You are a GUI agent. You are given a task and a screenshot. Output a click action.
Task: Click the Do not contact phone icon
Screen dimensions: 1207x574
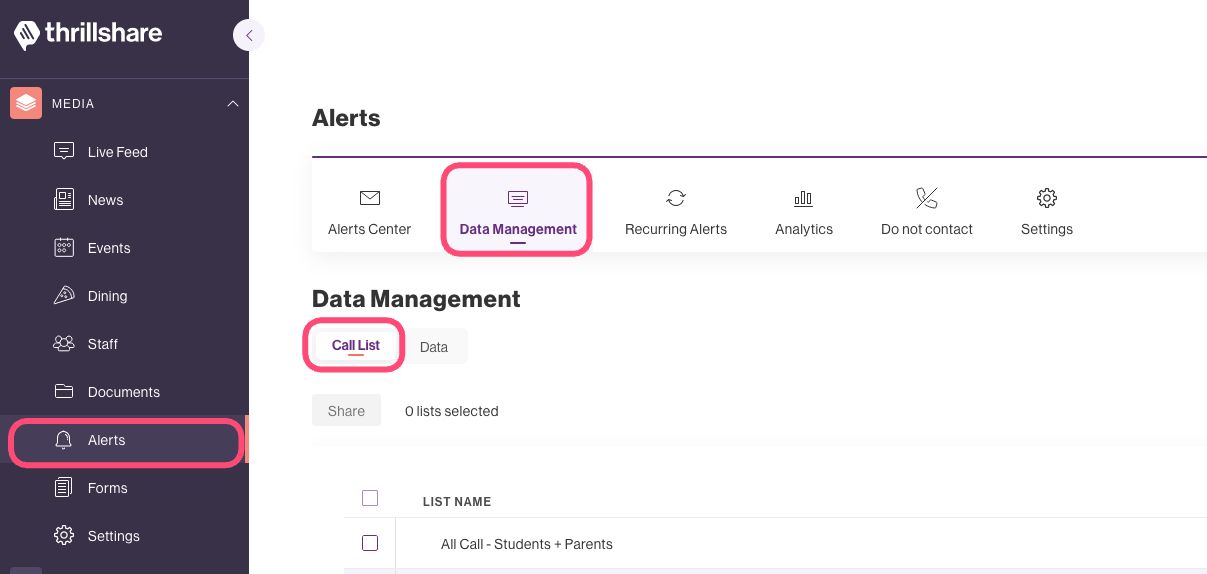click(x=926, y=198)
